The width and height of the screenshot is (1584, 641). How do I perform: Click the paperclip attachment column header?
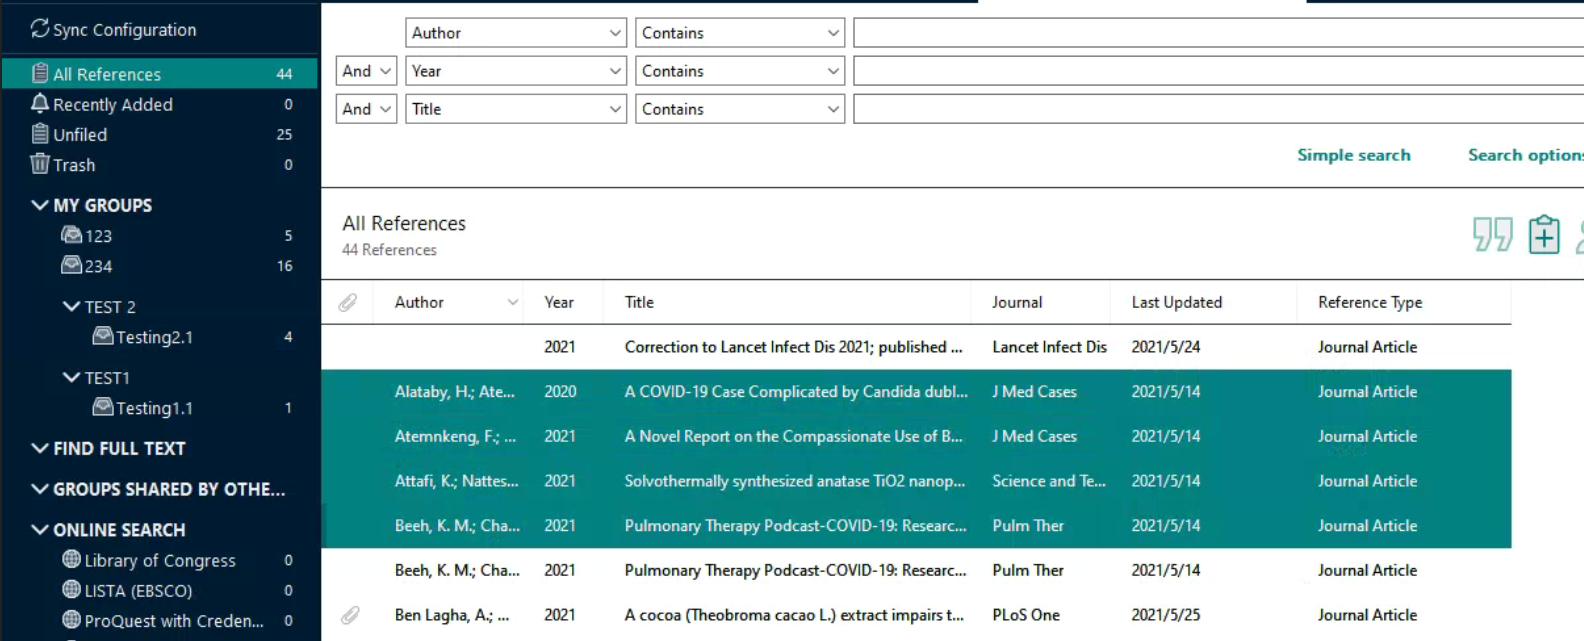pos(347,302)
